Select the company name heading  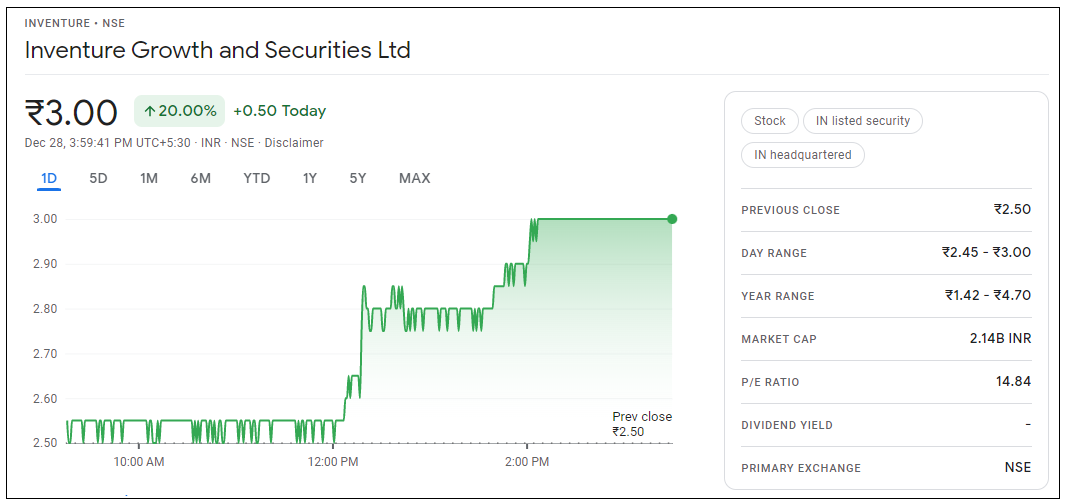217,50
